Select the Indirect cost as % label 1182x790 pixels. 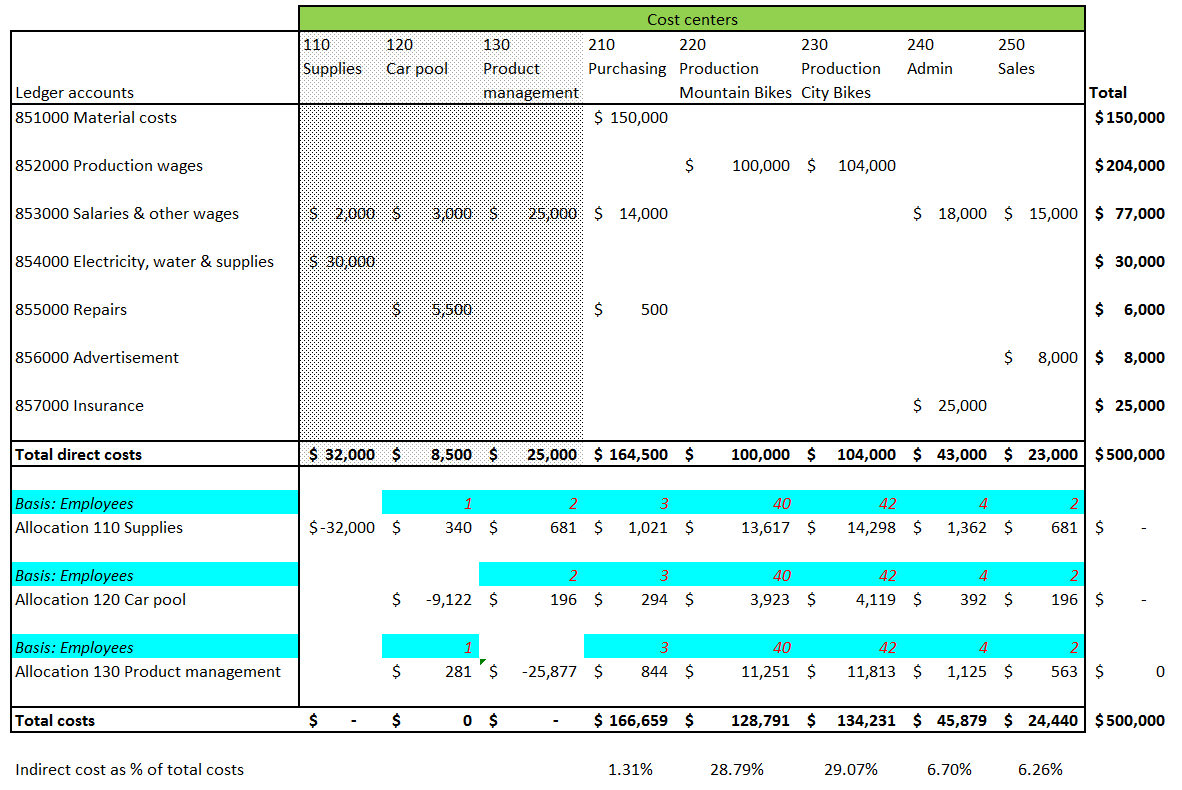pos(130,770)
